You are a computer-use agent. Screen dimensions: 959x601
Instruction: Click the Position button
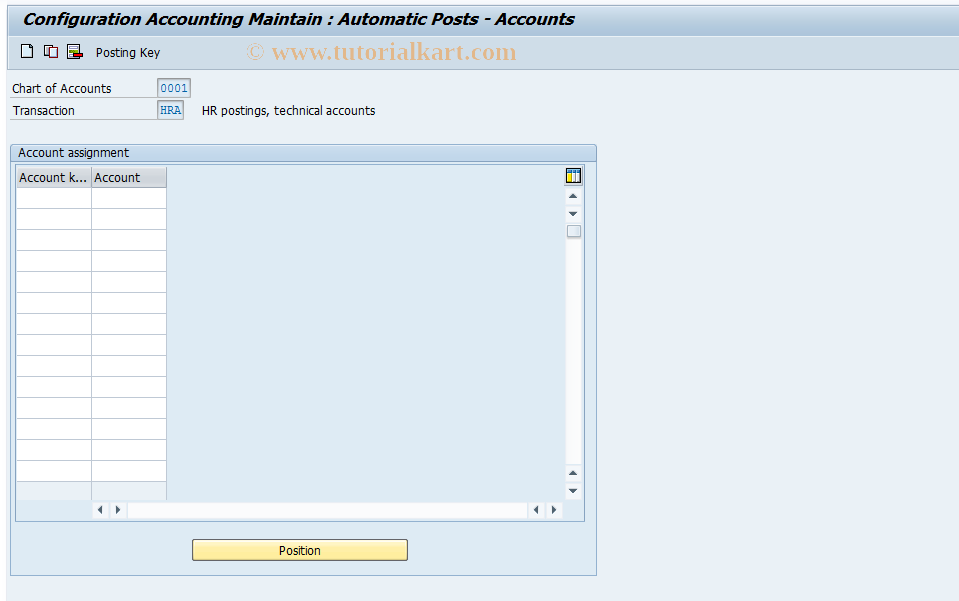tap(300, 550)
